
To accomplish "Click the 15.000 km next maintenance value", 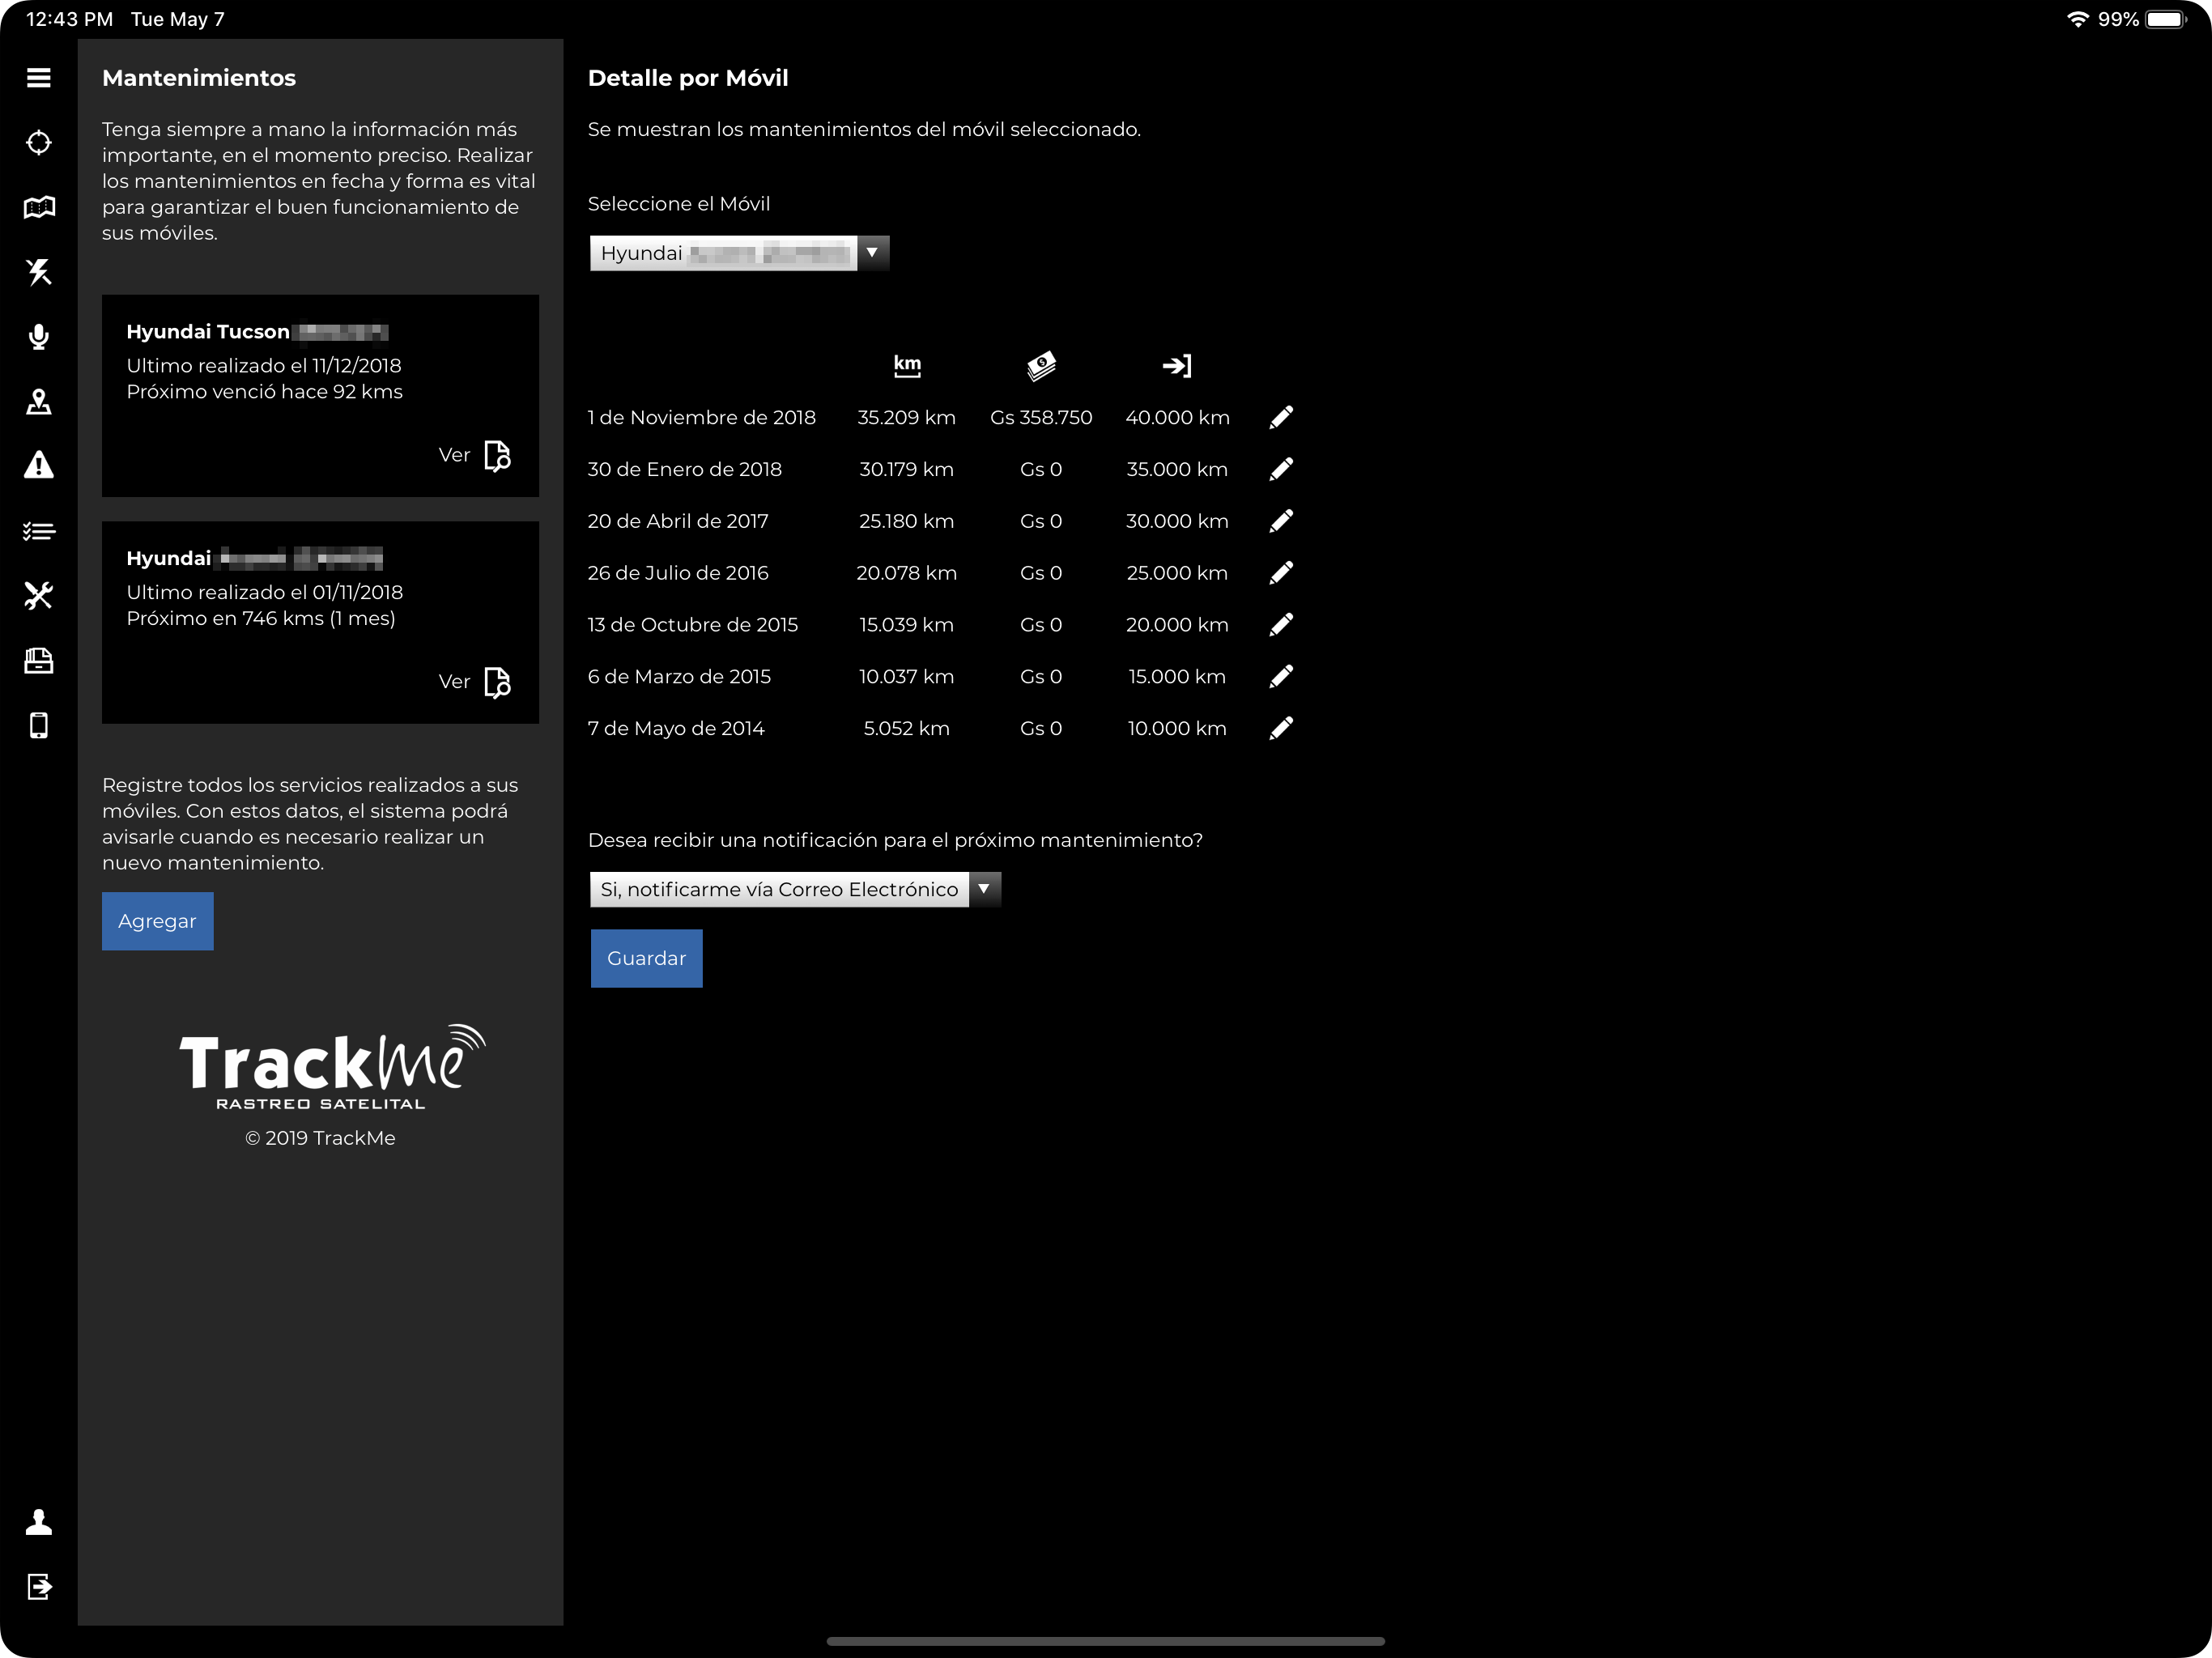I will (x=1177, y=677).
